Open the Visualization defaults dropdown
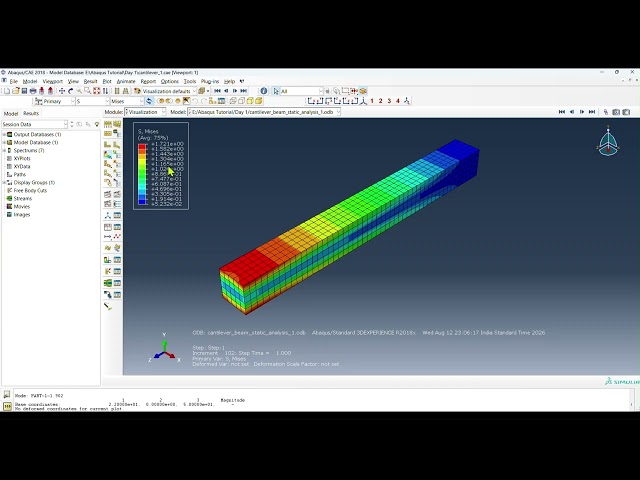640x480 pixels. coord(169,91)
